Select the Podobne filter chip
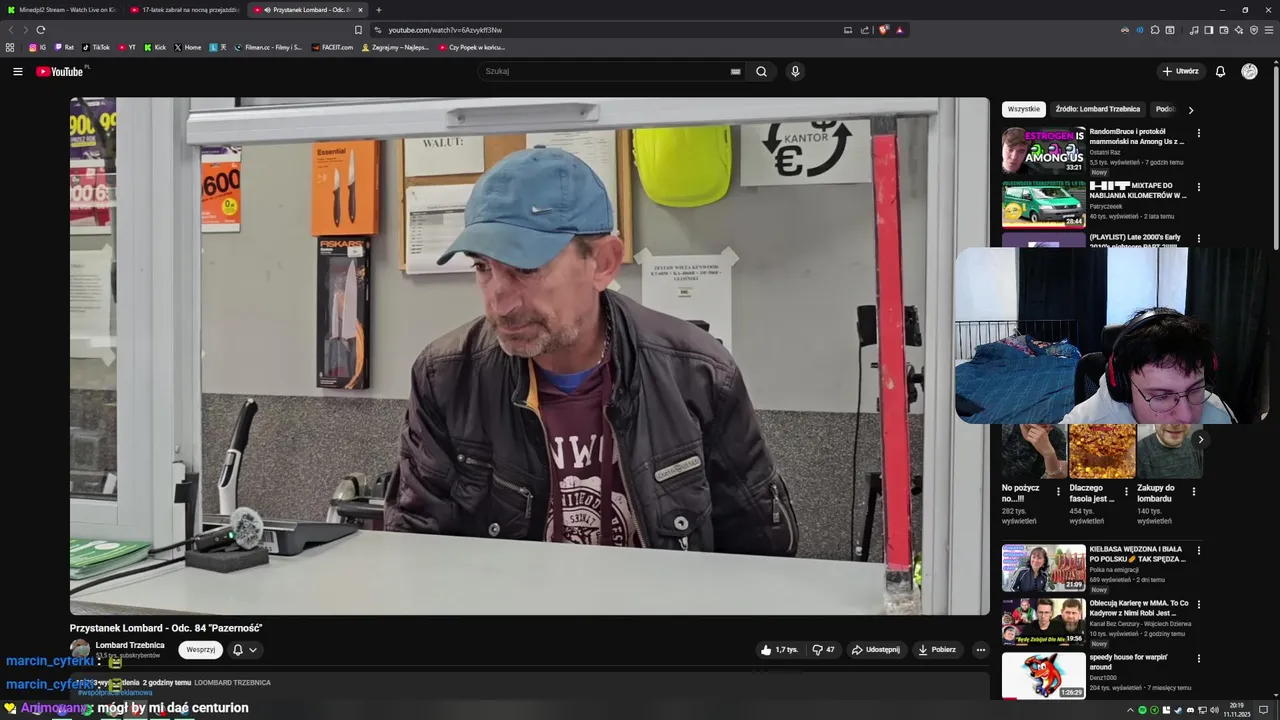This screenshot has width=1280, height=720. tap(1165, 109)
